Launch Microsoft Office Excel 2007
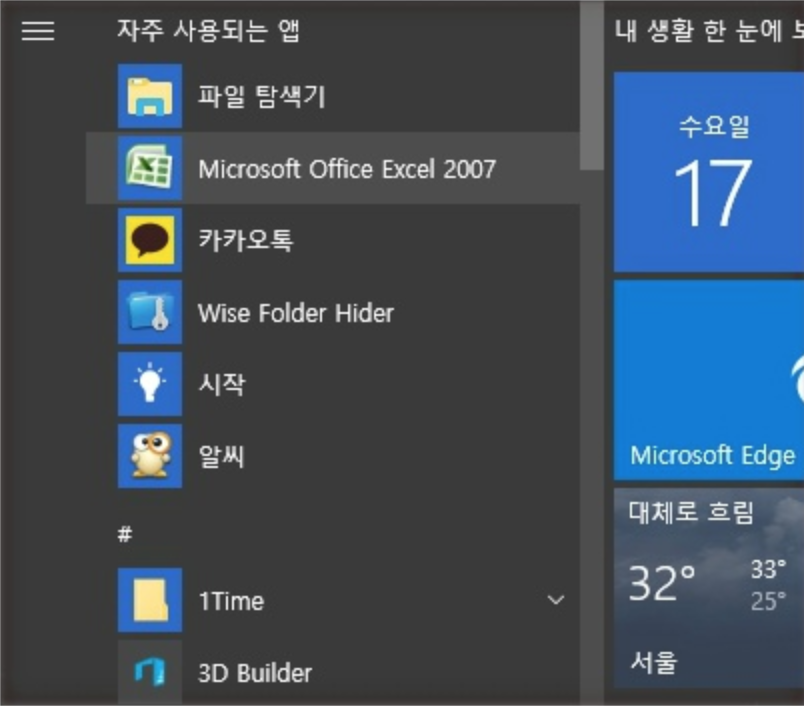804x706 pixels. (x=347, y=169)
